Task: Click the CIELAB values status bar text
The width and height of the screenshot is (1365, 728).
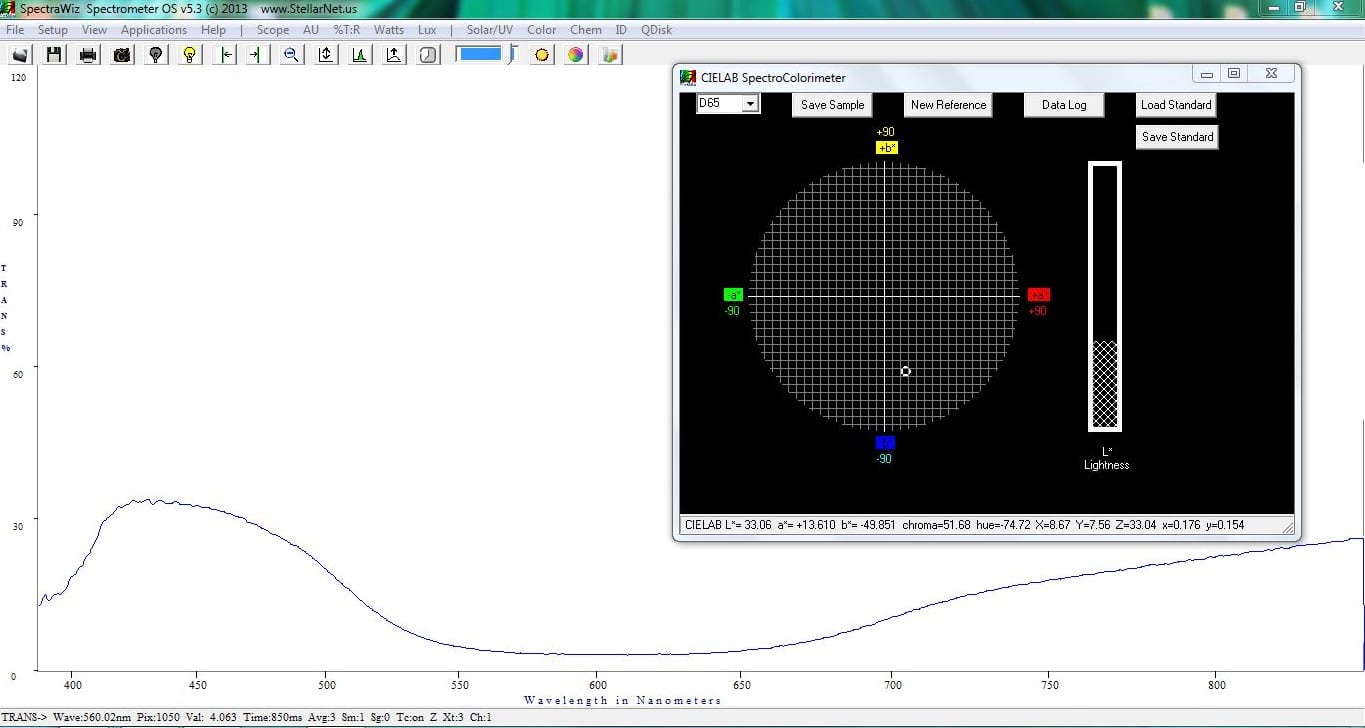Action: tap(964, 525)
